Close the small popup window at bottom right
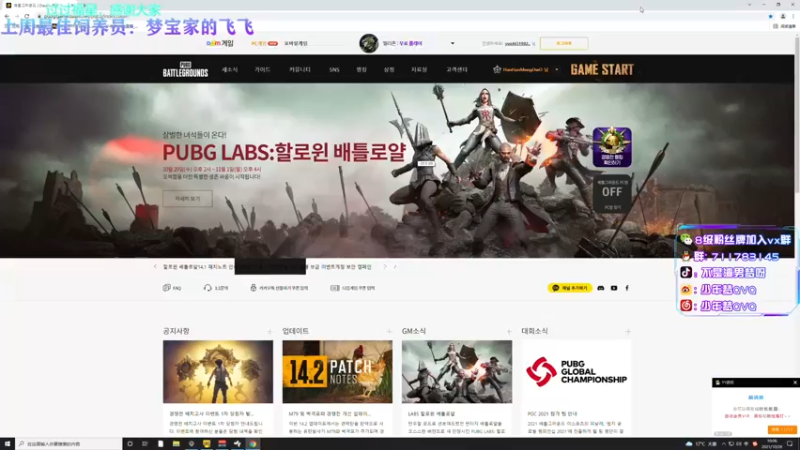800x450 pixels. (x=795, y=382)
